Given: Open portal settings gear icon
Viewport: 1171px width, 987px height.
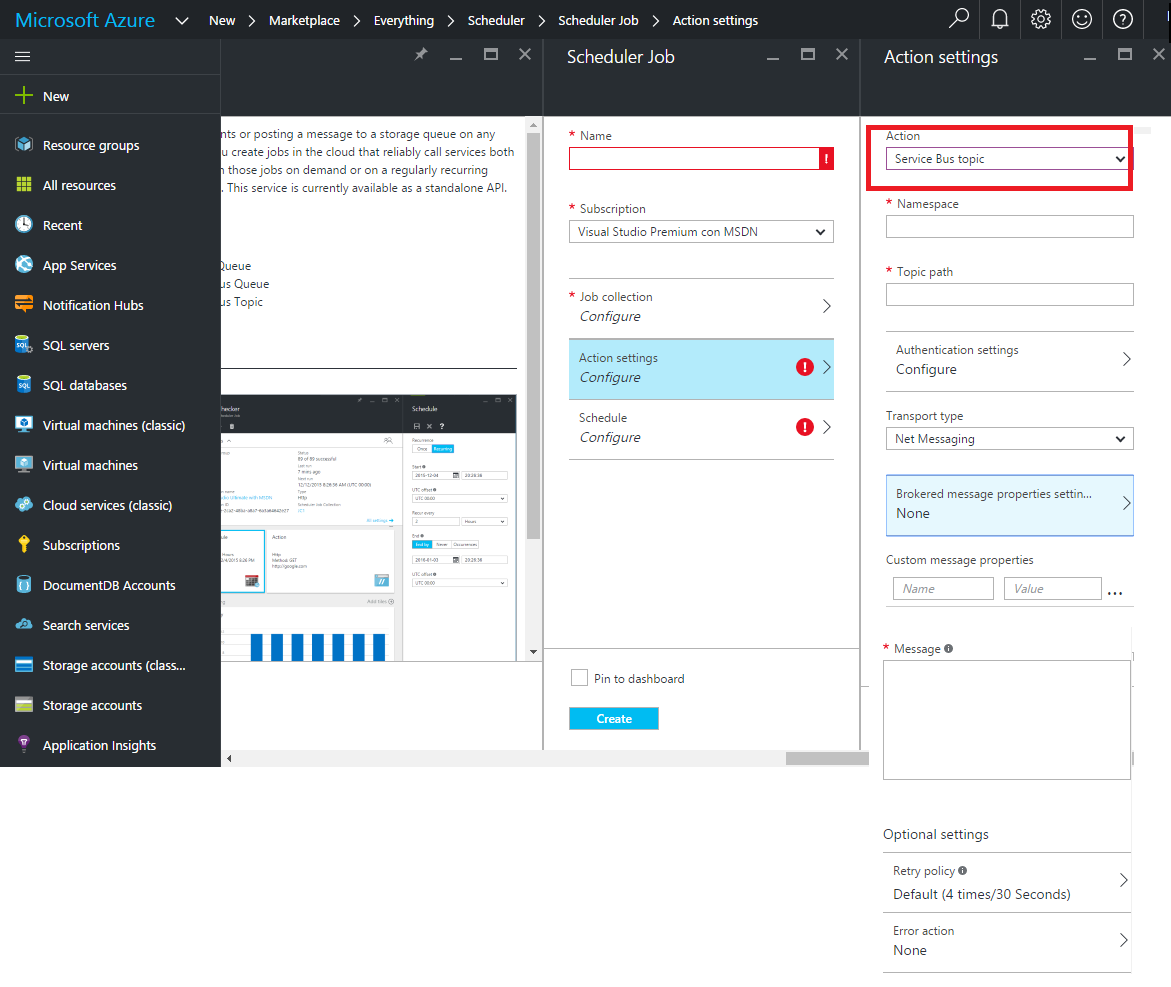Looking at the screenshot, I should [x=1041, y=19].
